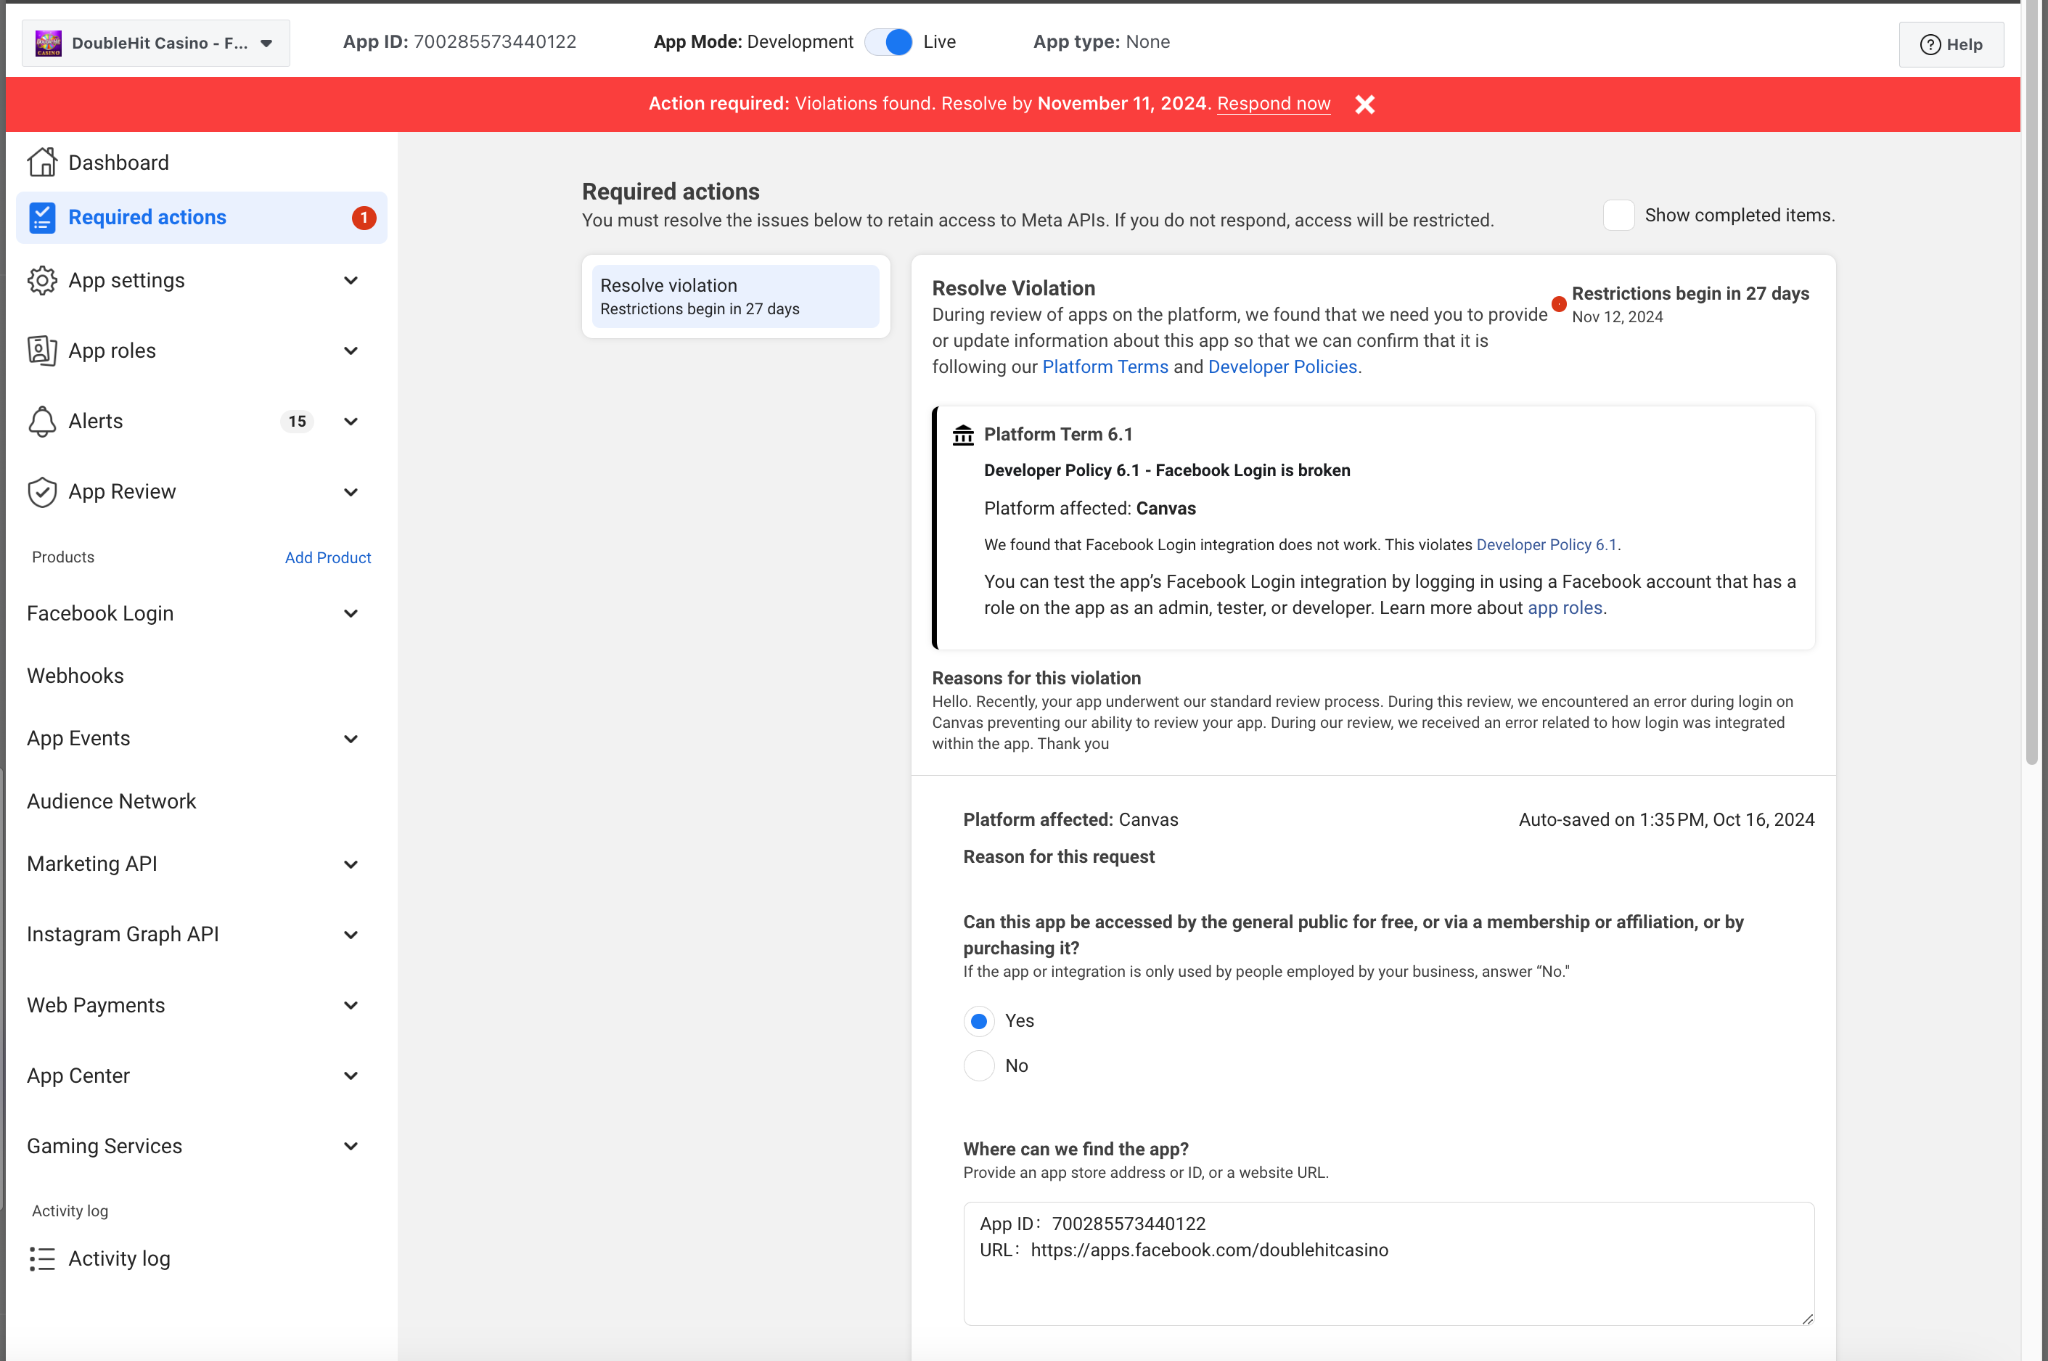The image size is (2048, 1361).
Task: Click the Respond now link in banner
Action: pos(1273,104)
